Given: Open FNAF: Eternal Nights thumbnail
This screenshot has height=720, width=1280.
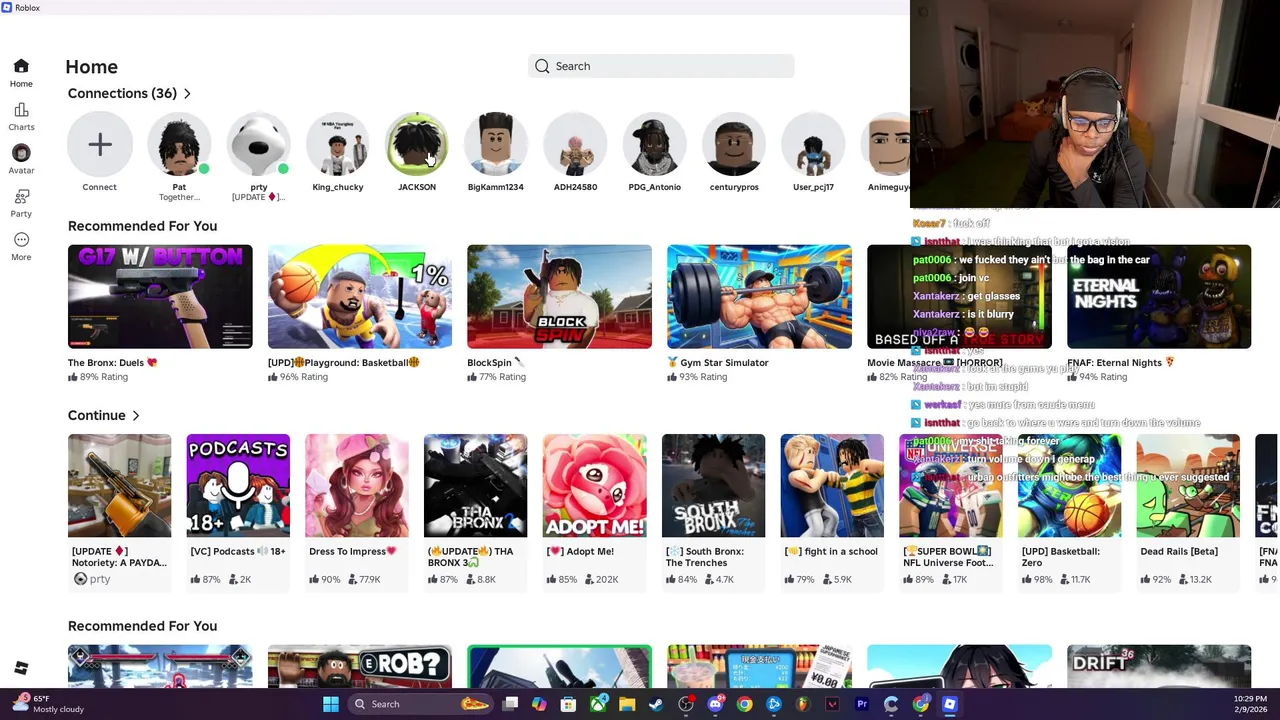Looking at the screenshot, I should coord(1159,296).
